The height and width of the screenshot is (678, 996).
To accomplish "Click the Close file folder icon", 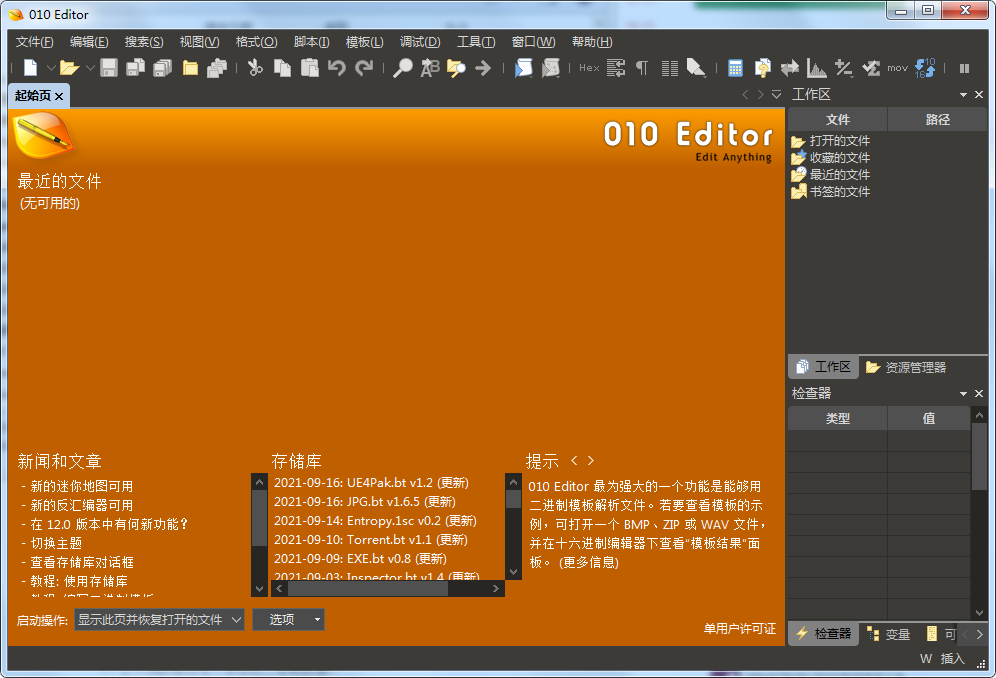I will [190, 67].
